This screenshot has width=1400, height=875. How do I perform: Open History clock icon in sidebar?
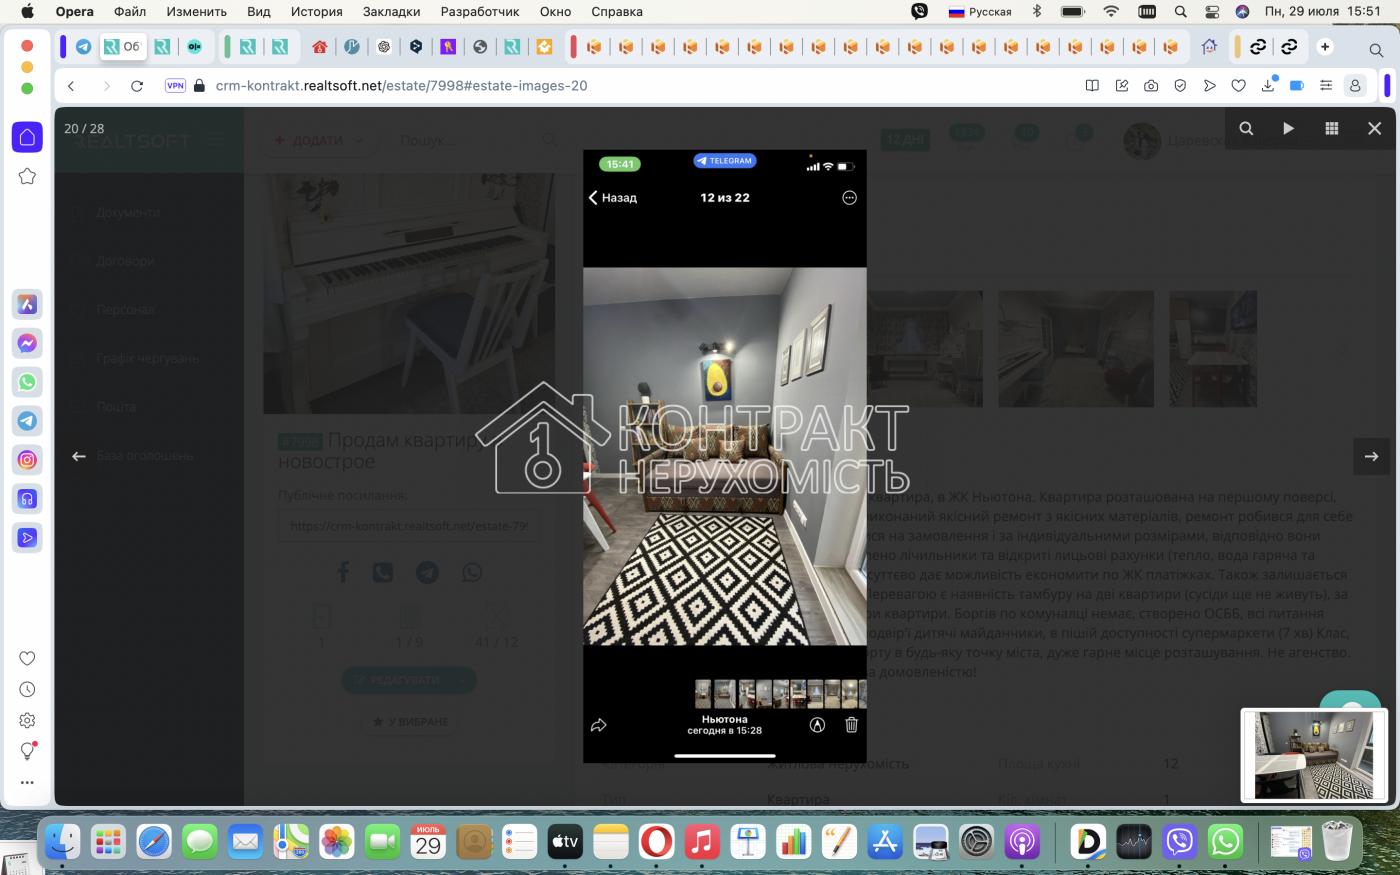point(27,689)
